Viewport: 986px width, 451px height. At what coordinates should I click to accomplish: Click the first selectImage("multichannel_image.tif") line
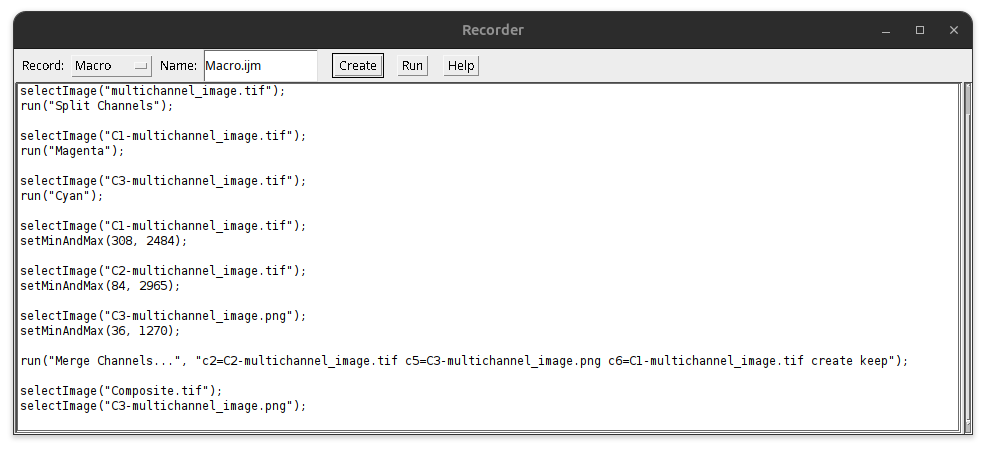pos(152,90)
